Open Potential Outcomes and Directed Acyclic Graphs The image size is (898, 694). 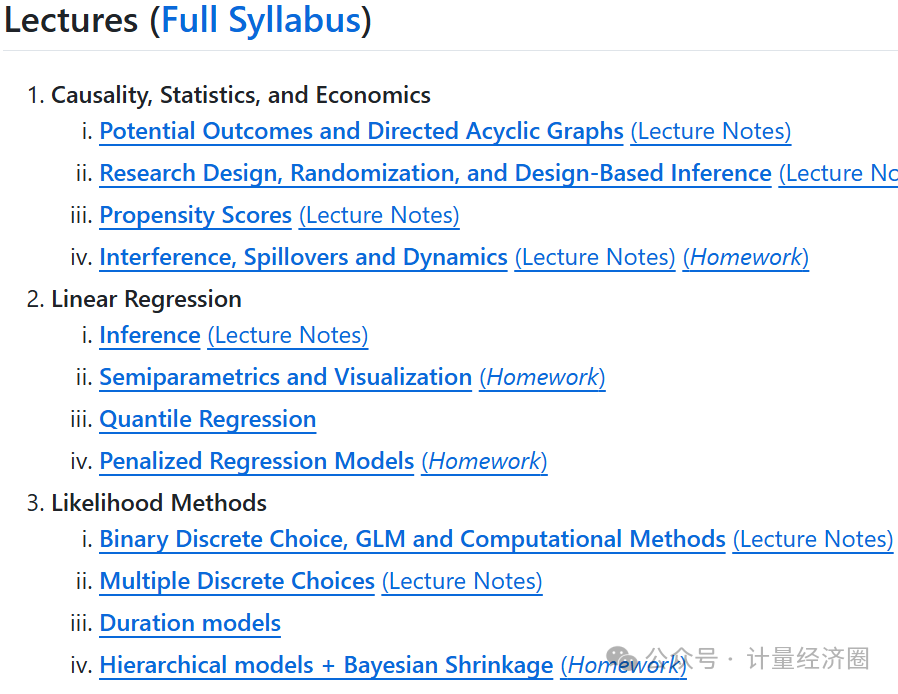(x=361, y=131)
